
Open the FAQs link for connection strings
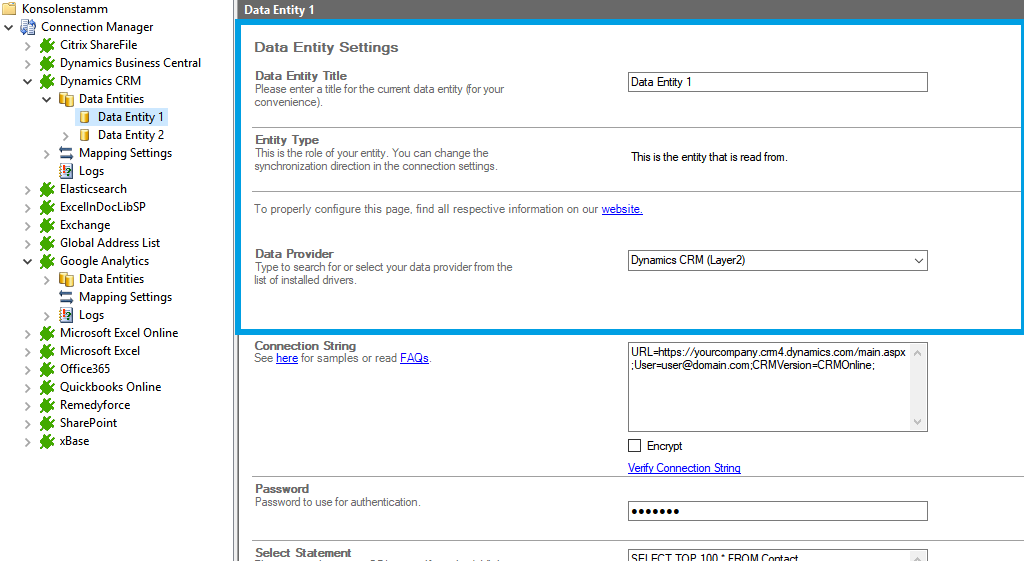coord(414,358)
